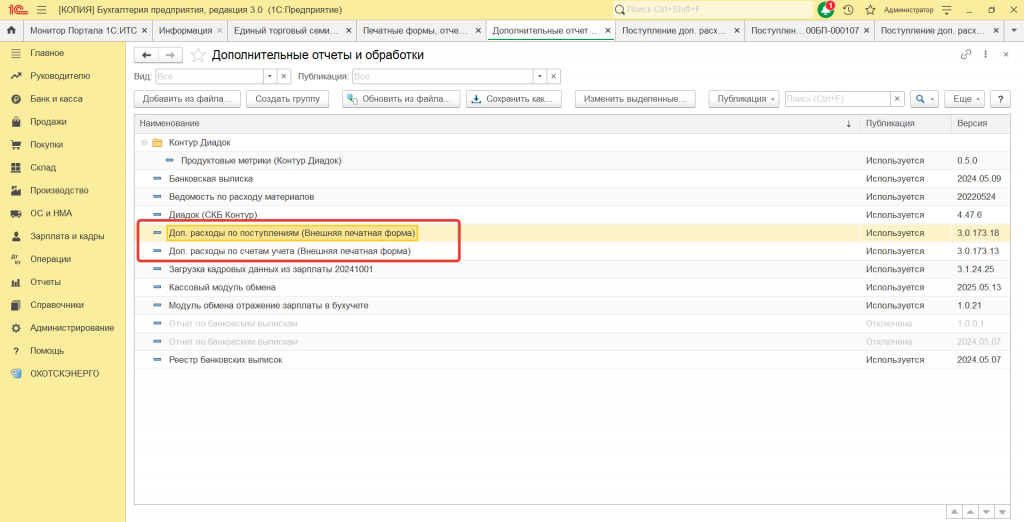Go back with the left arrow button

pos(146,56)
